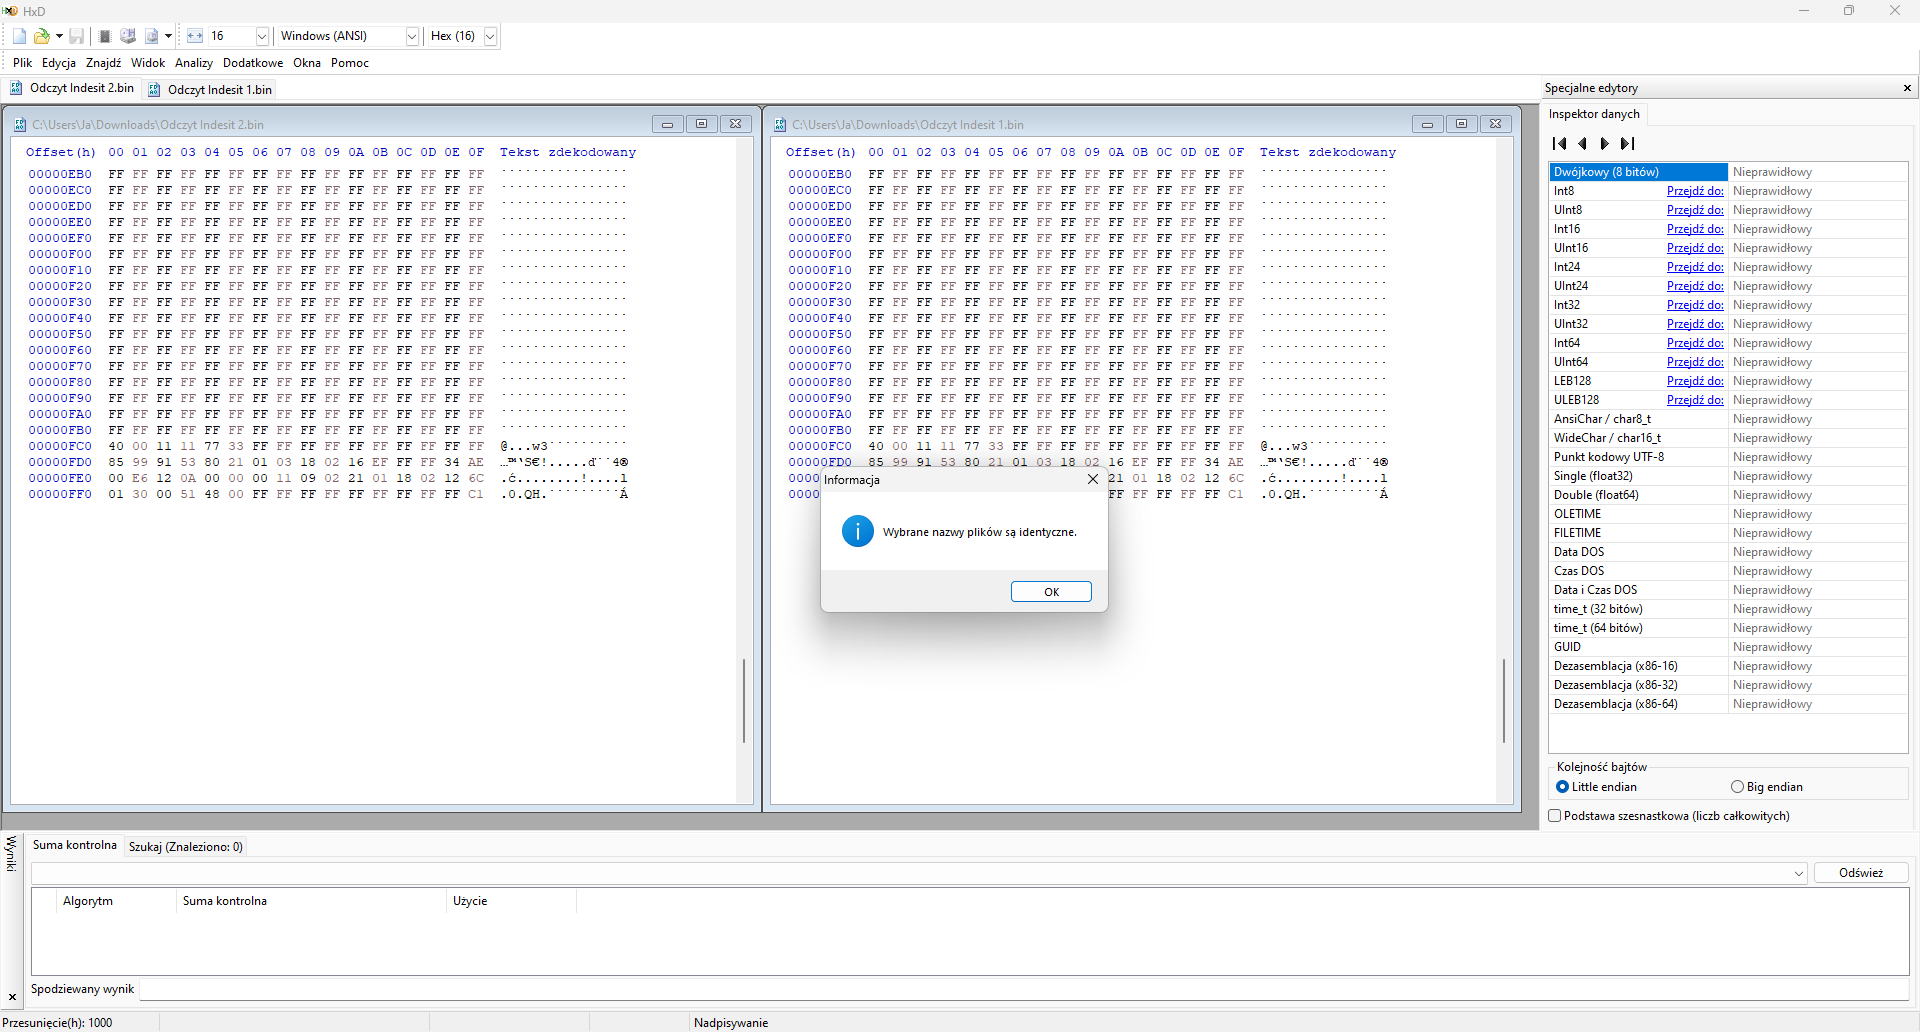1920x1032 pixels.
Task: Close the Informacja dialog with X
Action: tap(1093, 479)
